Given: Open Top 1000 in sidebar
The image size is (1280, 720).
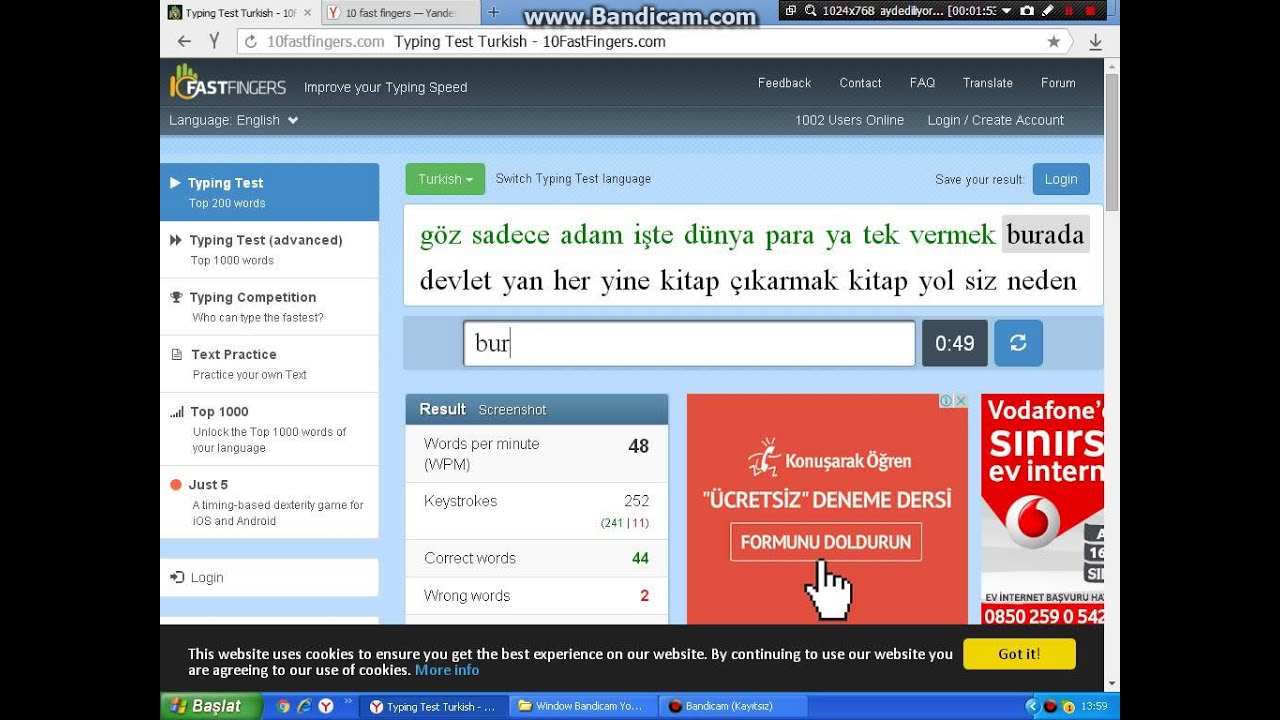Looking at the screenshot, I should click(x=269, y=428).
